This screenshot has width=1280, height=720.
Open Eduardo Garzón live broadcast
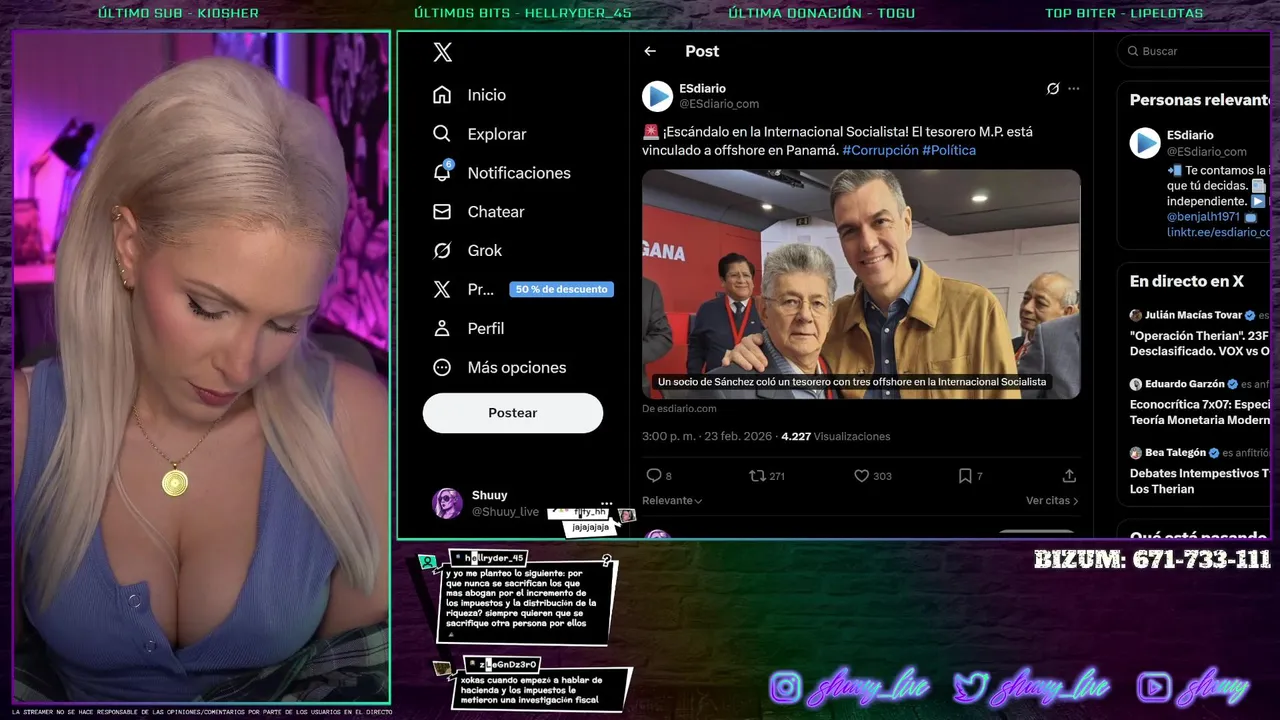pos(1199,402)
